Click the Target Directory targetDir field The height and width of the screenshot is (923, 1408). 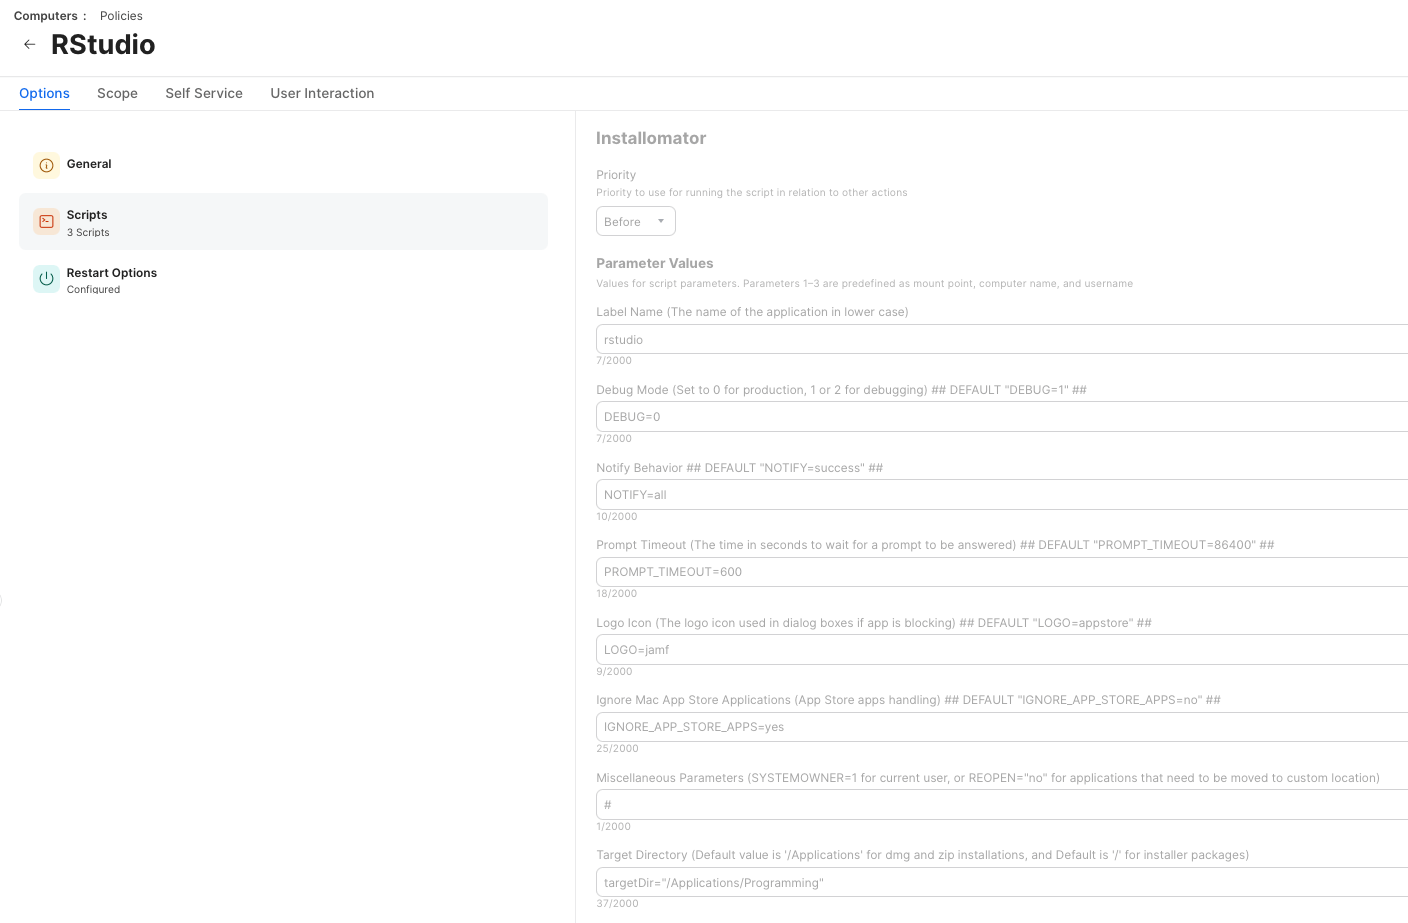tap(1002, 882)
